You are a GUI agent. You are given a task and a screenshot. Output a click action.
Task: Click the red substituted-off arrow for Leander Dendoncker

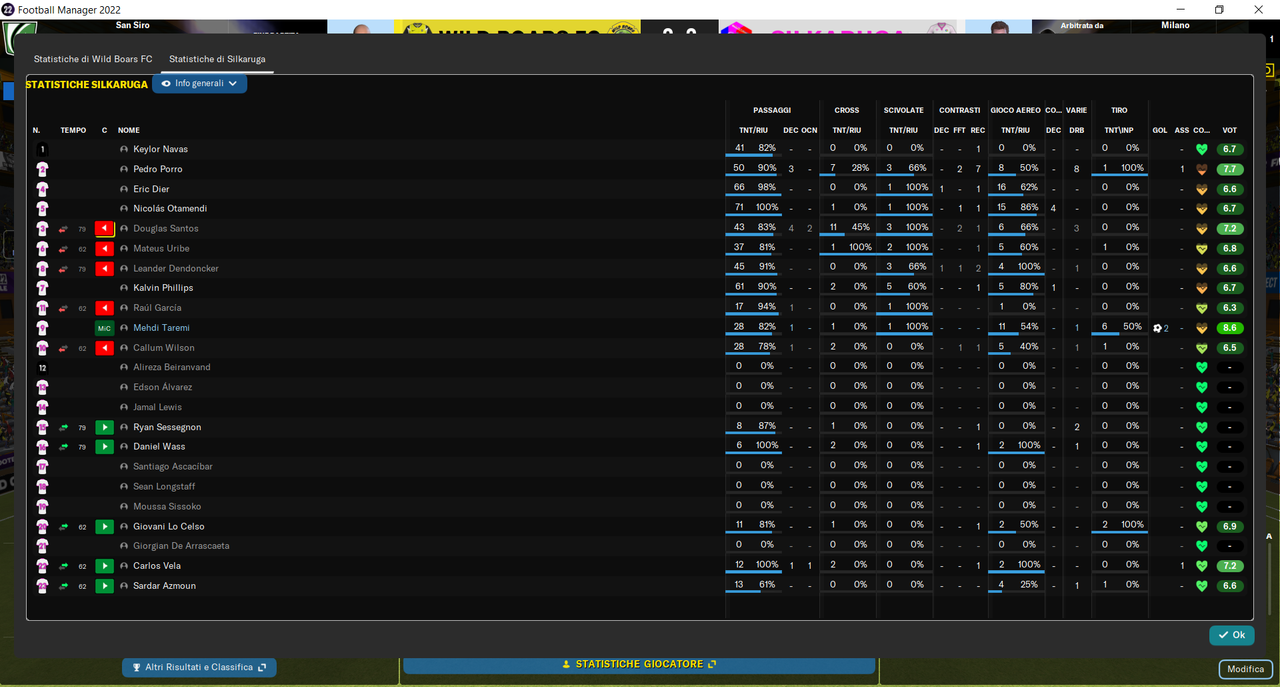coord(104,269)
